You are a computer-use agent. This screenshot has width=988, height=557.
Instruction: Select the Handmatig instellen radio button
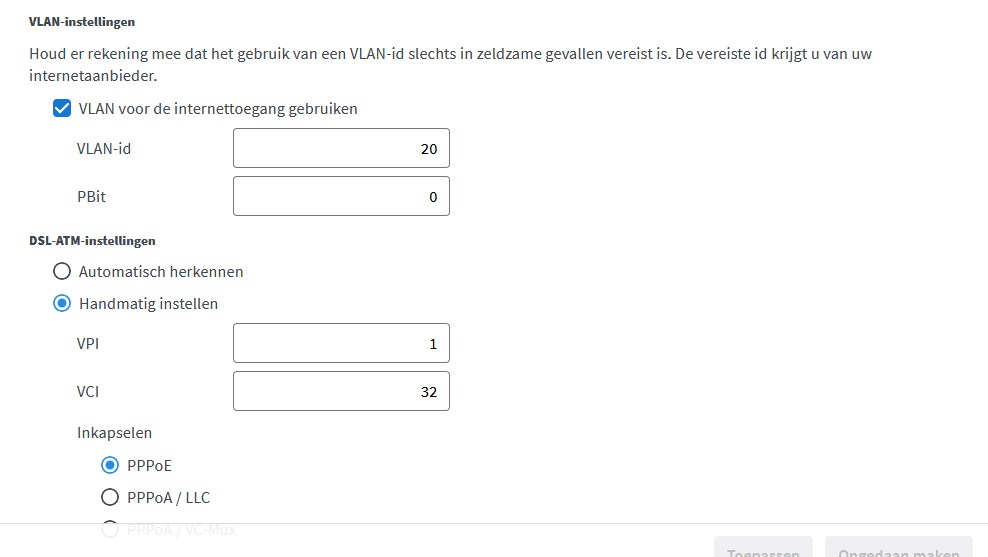(62, 304)
